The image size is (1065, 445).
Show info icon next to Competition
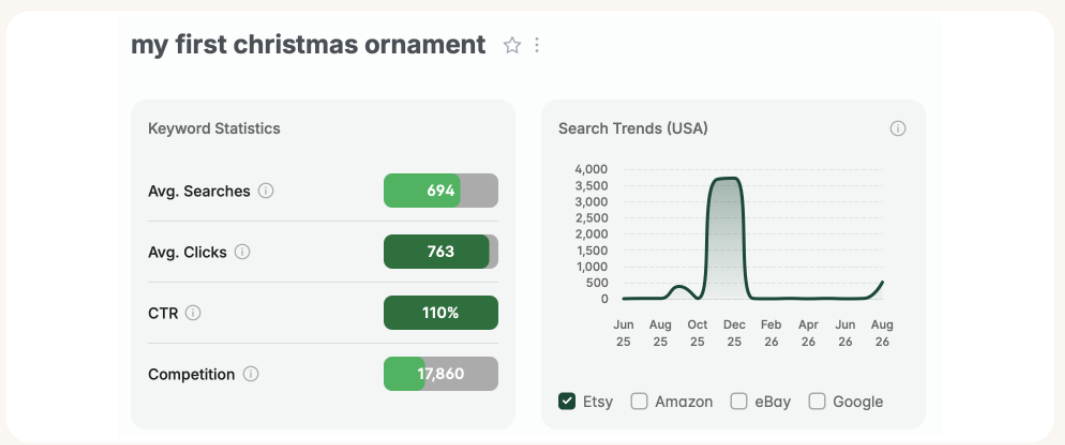click(251, 374)
